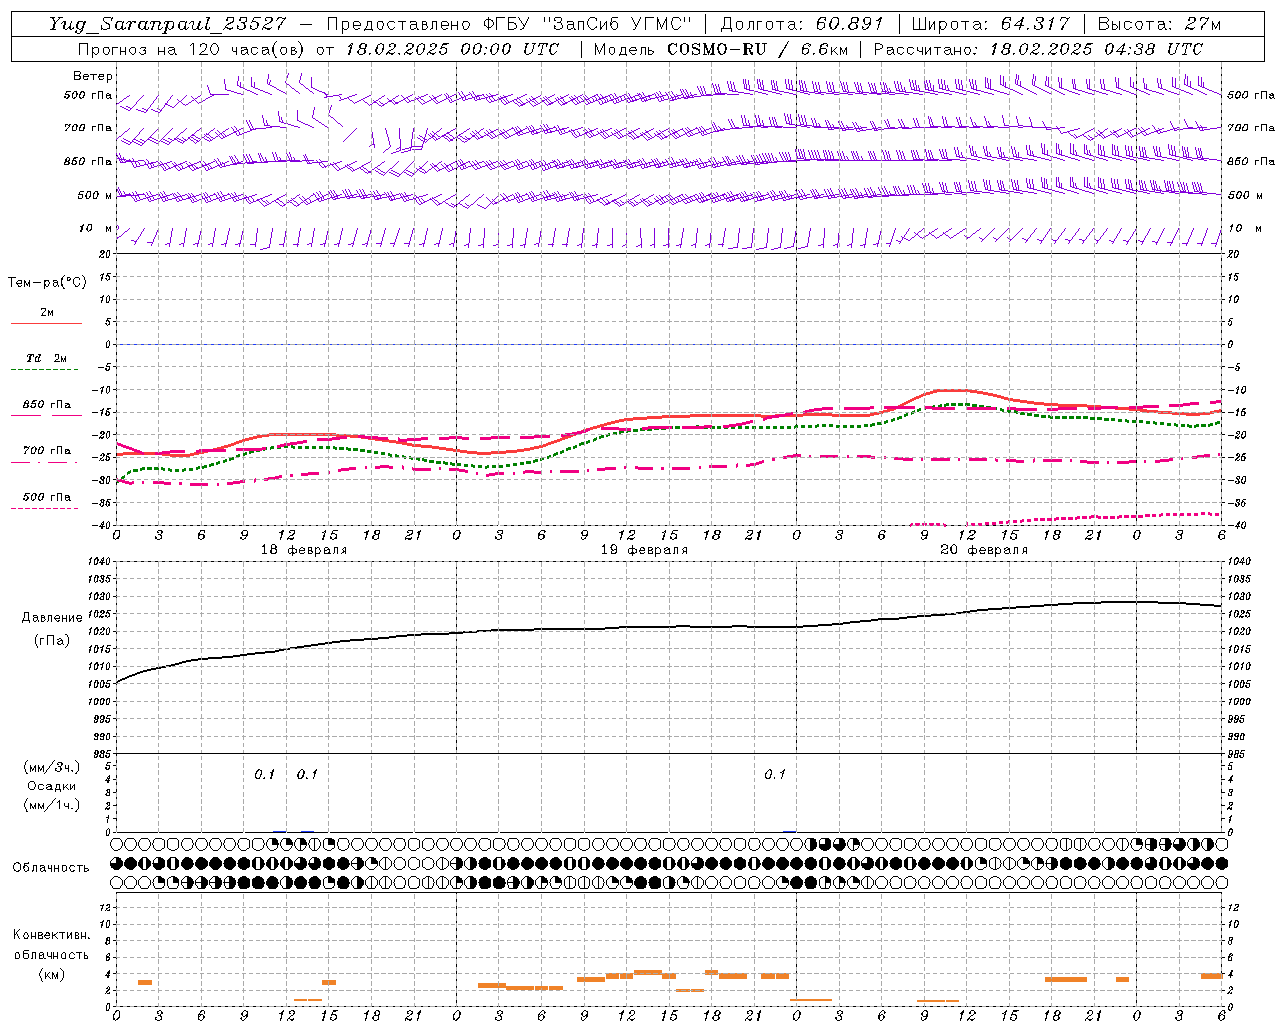Click the 'Осадки' precipitation label
Viewport: 1280px width, 1024px height.
point(52,786)
